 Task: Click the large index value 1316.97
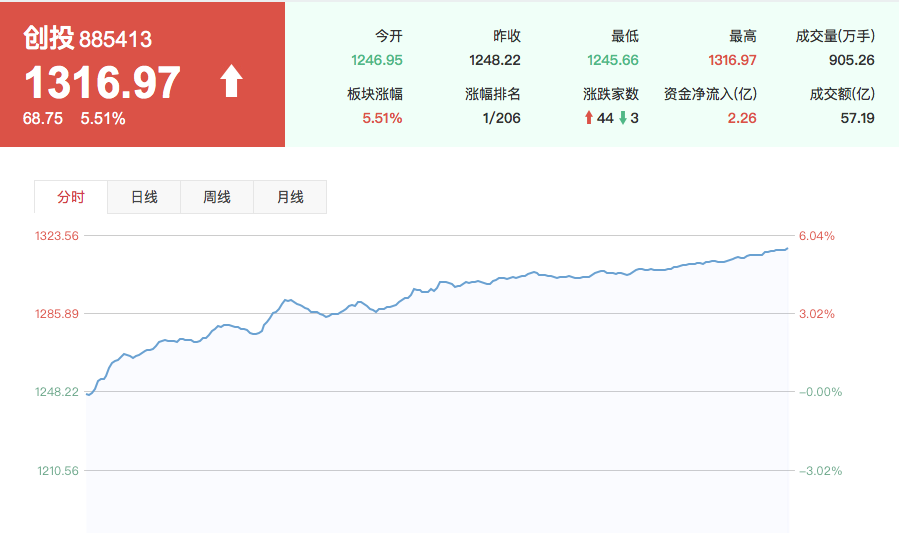pos(103,83)
